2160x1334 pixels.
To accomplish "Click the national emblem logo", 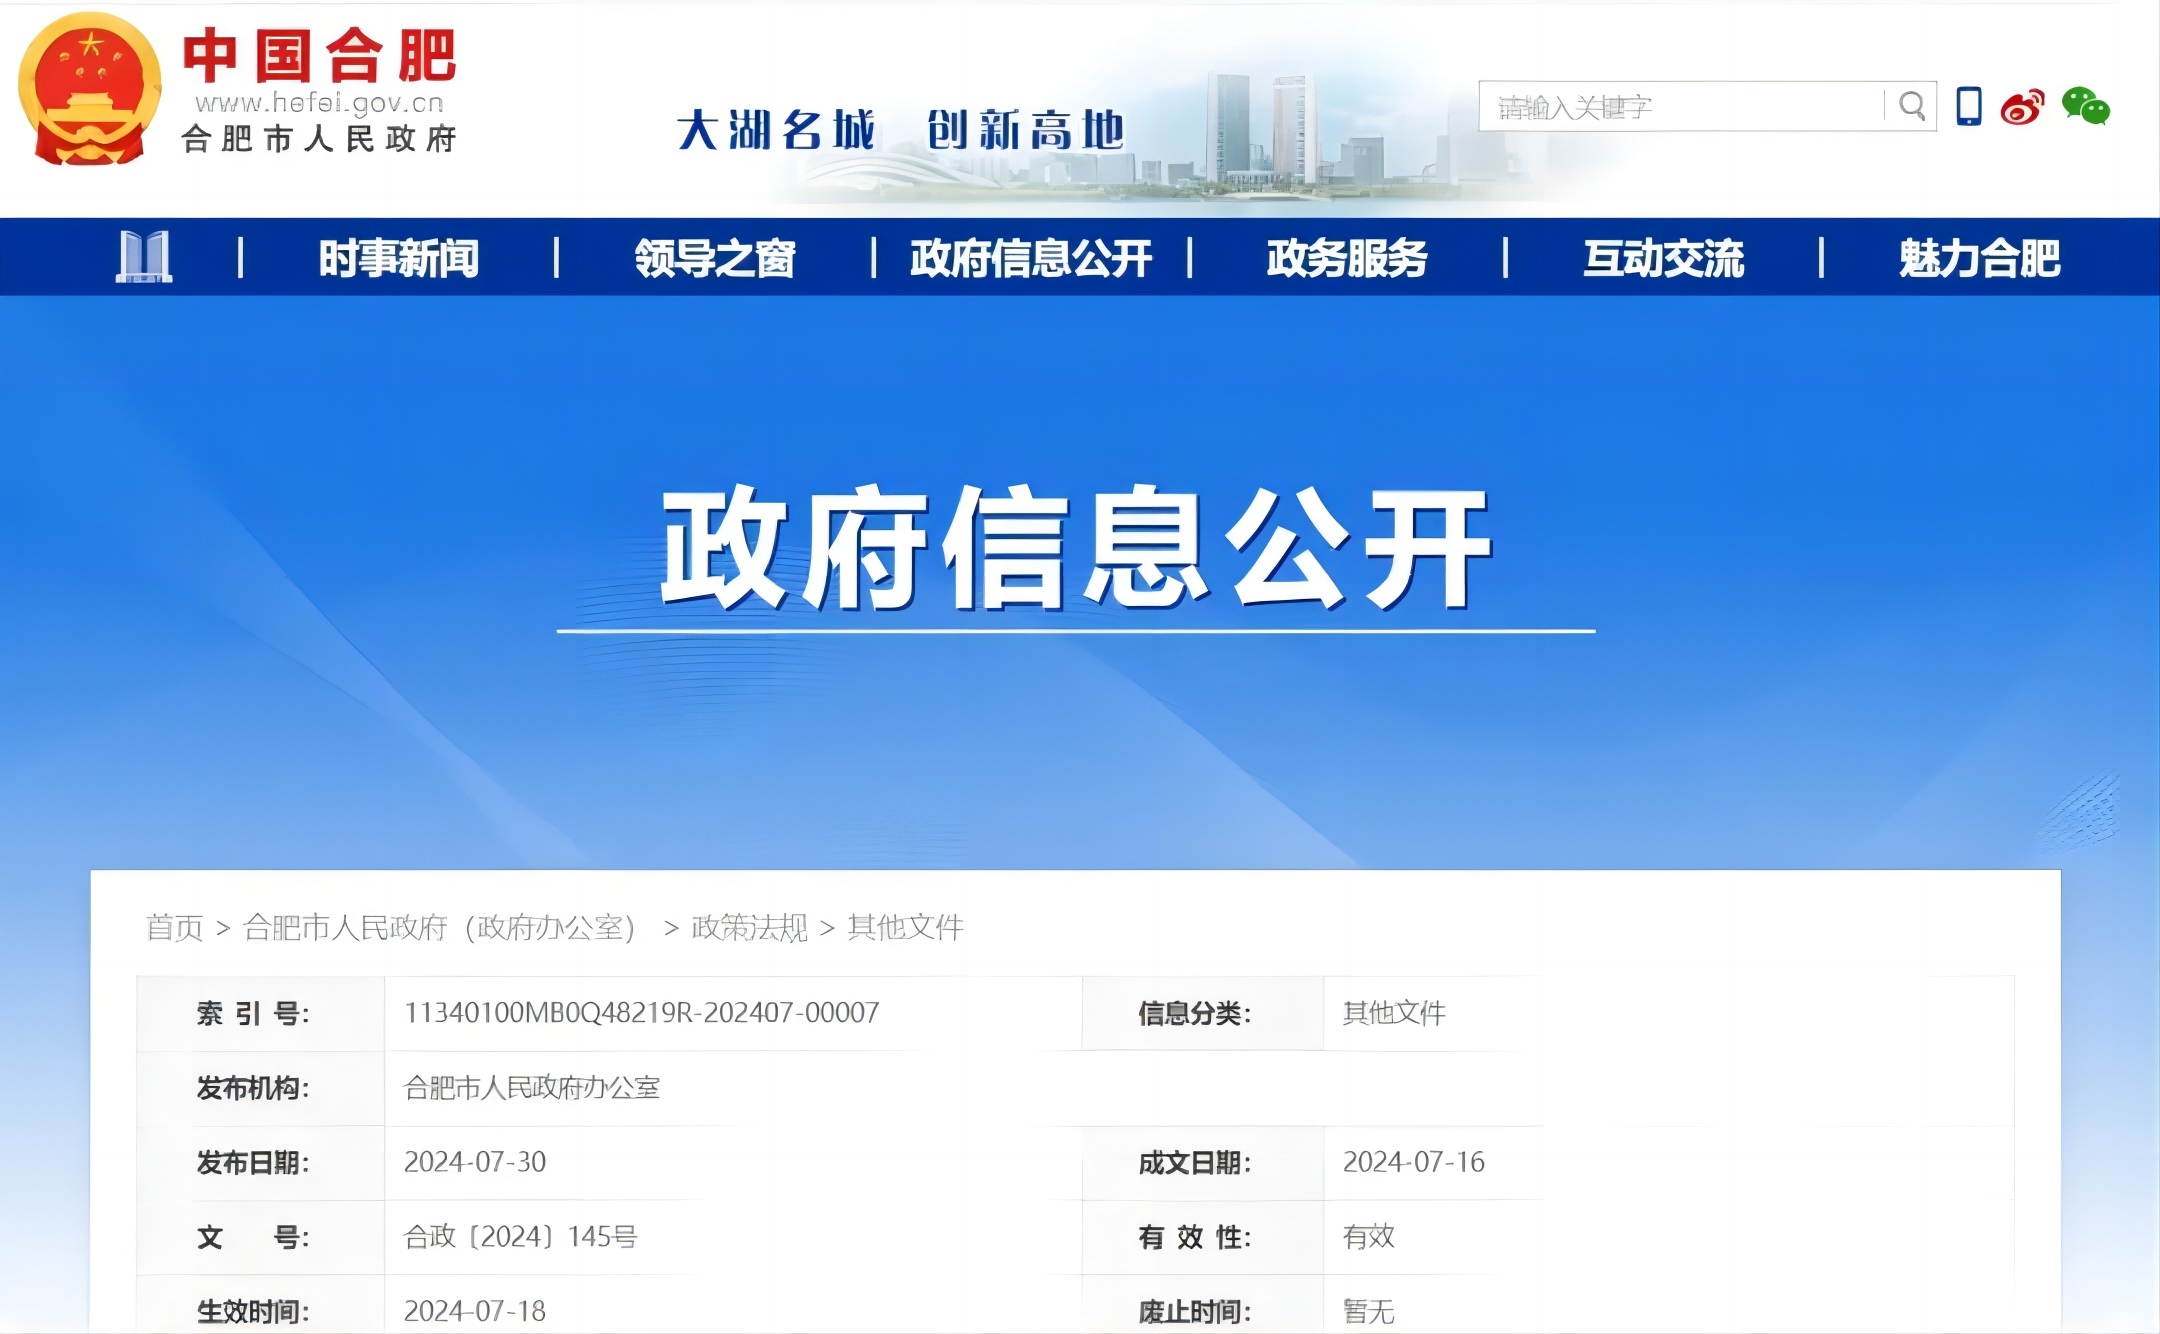I will pos(90,90).
